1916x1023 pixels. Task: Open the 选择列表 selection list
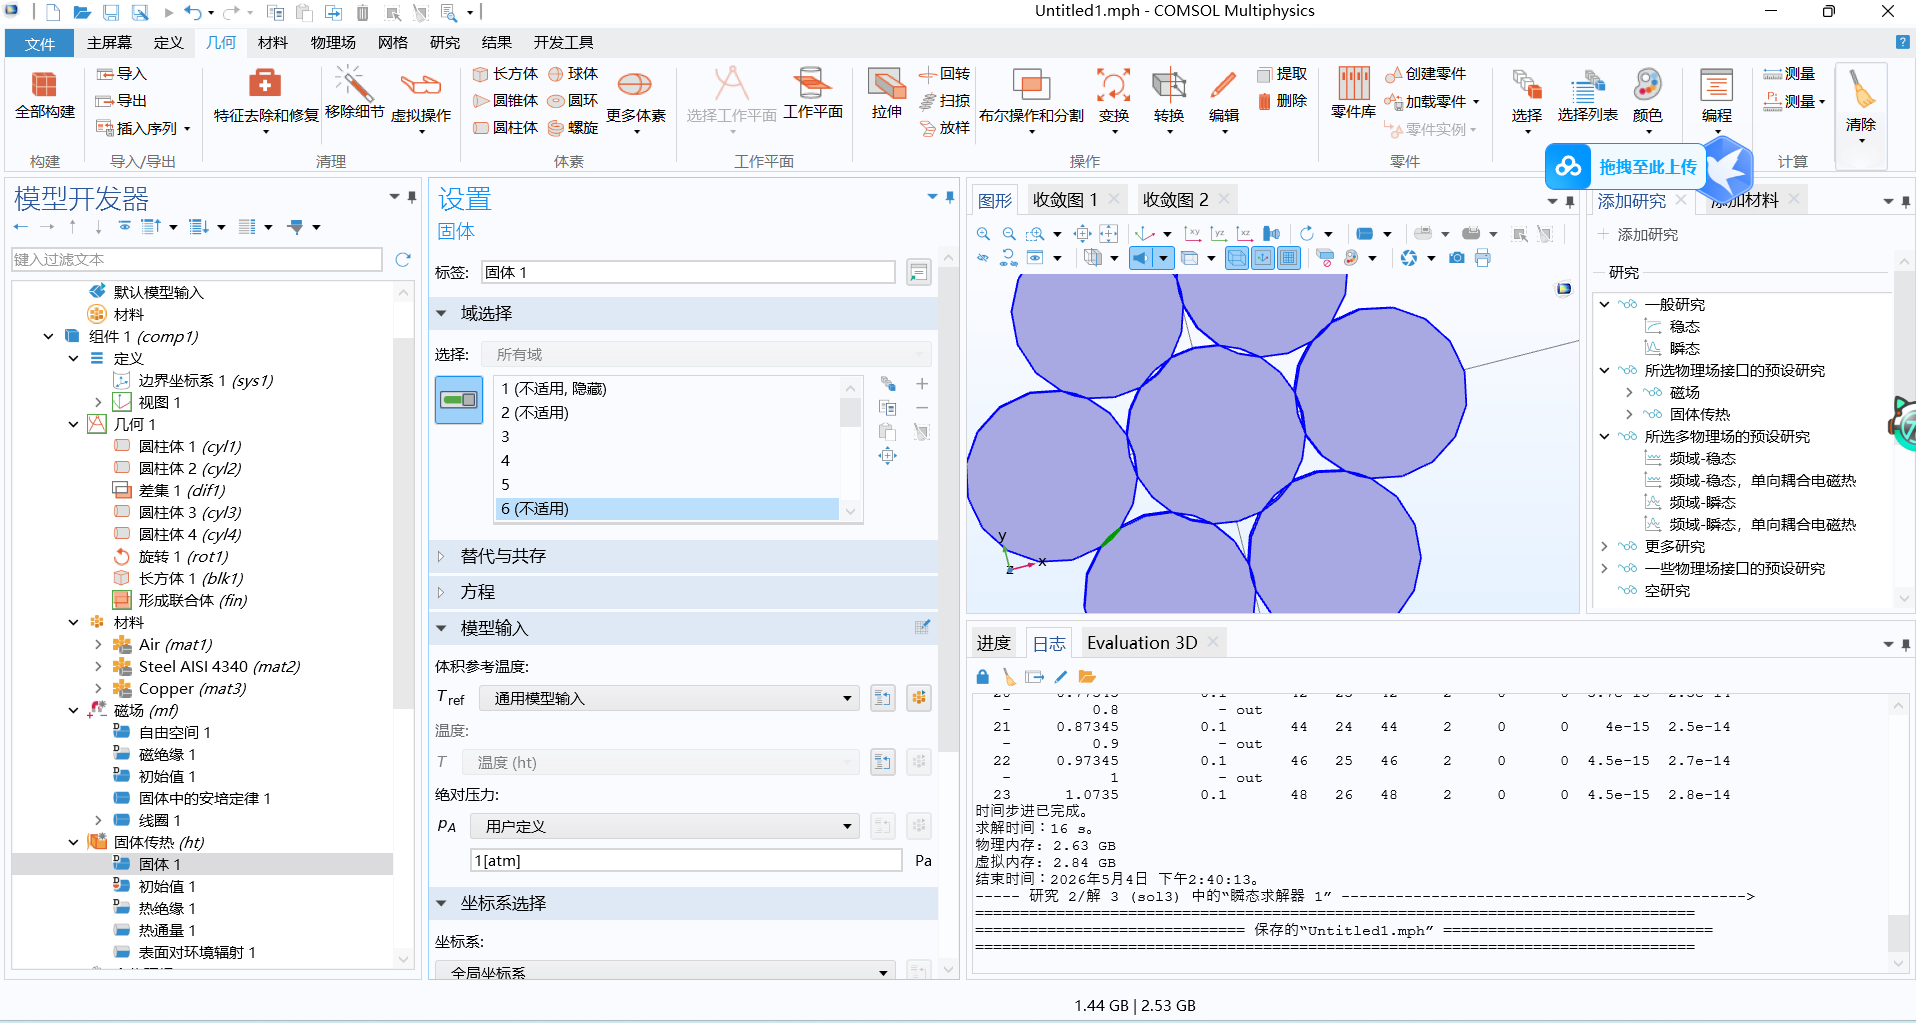[x=1587, y=98]
